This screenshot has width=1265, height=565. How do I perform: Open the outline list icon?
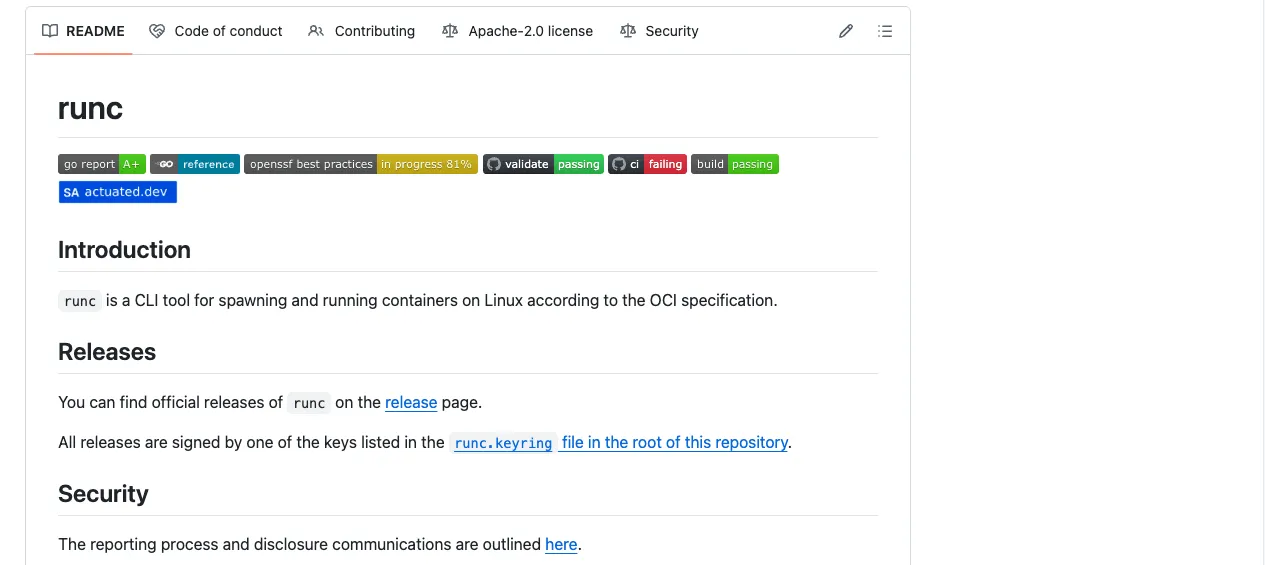tap(885, 31)
